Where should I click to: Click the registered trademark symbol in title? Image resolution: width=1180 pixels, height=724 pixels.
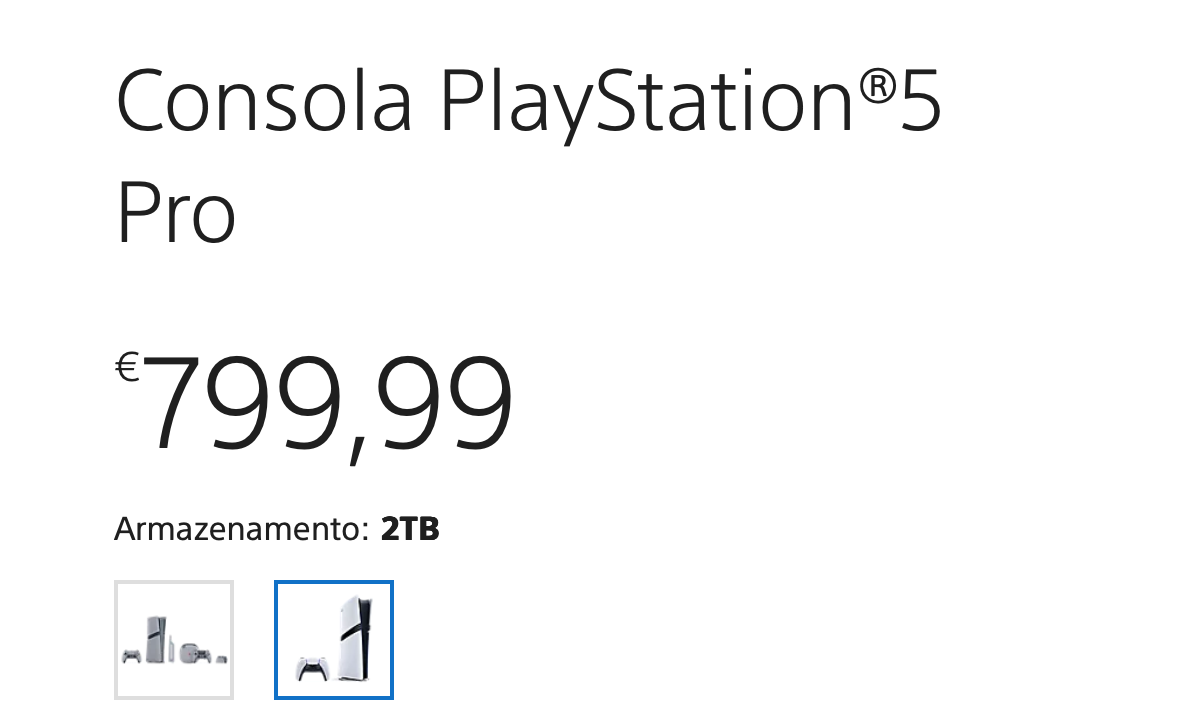click(877, 85)
